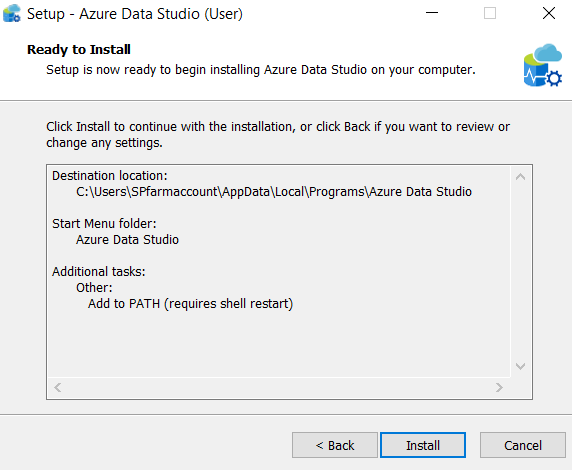Click the 'Setup - Azure Data Studio (User)' title
This screenshot has width=572, height=470.
point(135,14)
